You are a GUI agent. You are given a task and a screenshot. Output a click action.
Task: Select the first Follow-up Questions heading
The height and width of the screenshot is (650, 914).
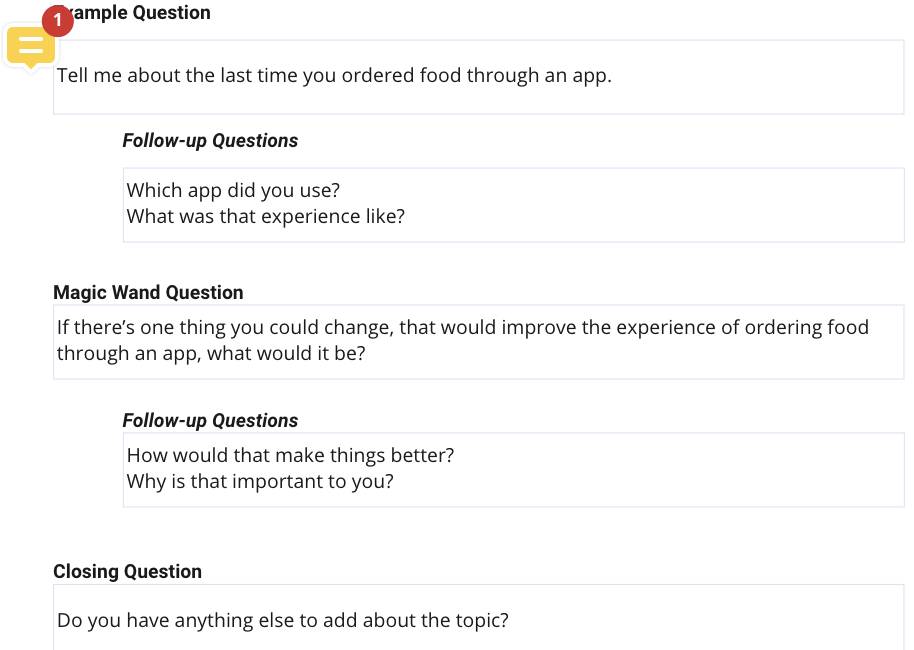point(210,140)
